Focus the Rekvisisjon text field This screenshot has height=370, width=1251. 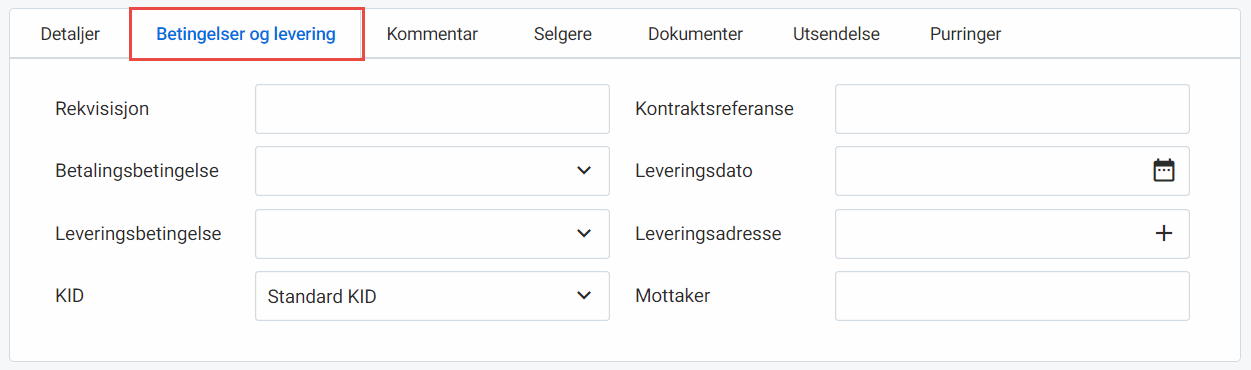coord(432,109)
